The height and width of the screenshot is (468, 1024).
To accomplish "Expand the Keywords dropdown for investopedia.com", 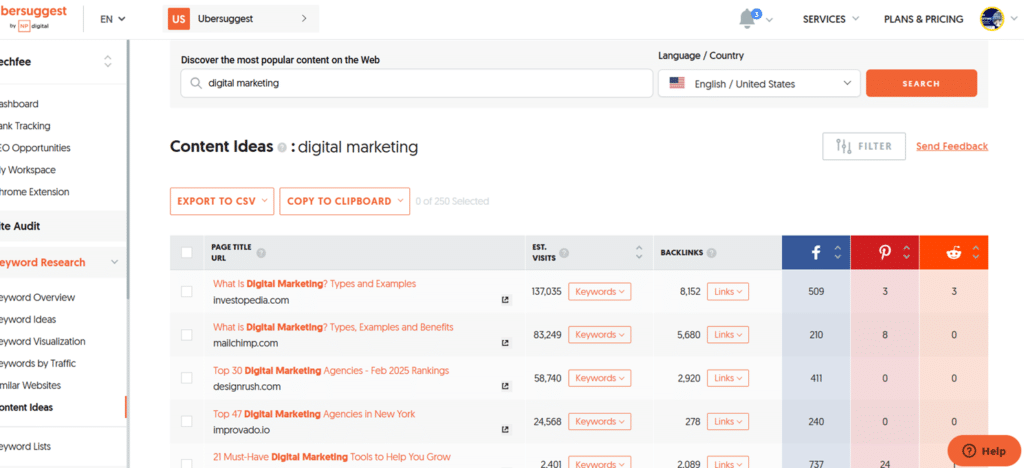I will [x=600, y=292].
